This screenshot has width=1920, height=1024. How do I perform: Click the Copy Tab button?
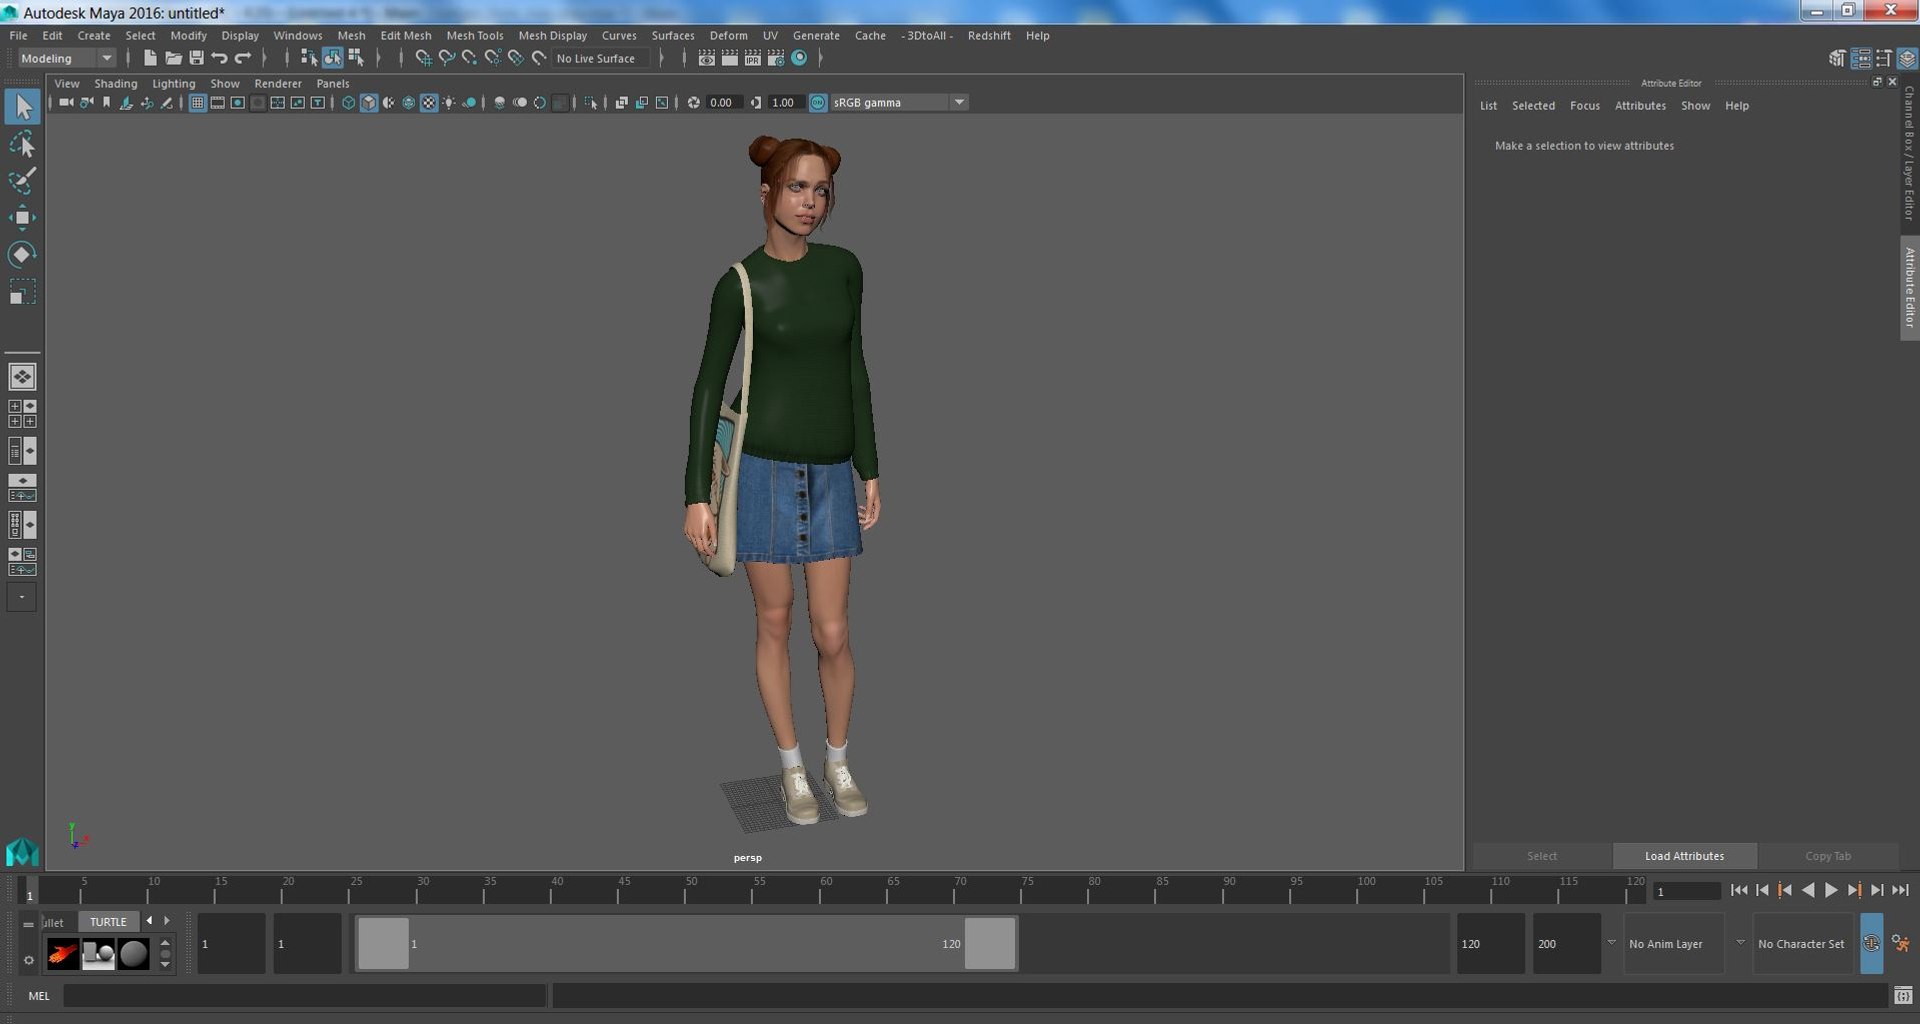pyautogui.click(x=1828, y=856)
